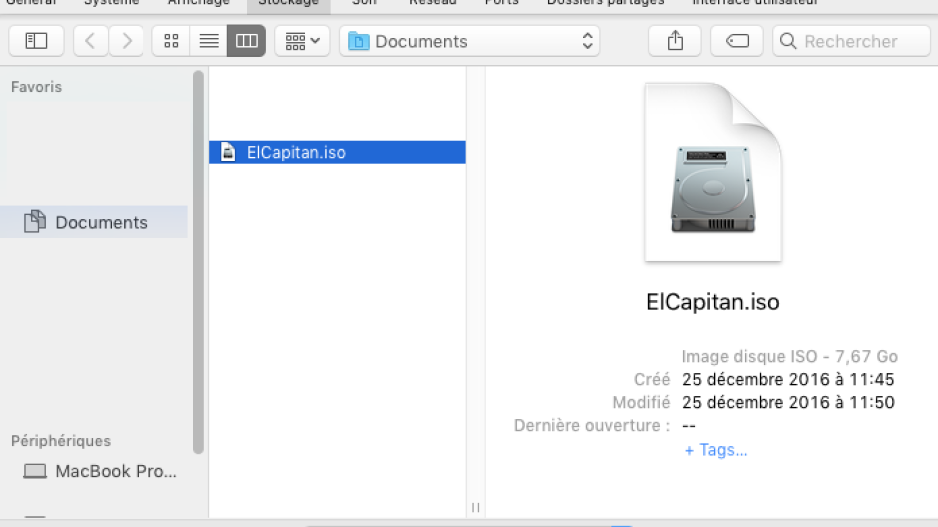Open the Stockage tab behind the dialog
This screenshot has width=938, height=527.
(x=288, y=3)
